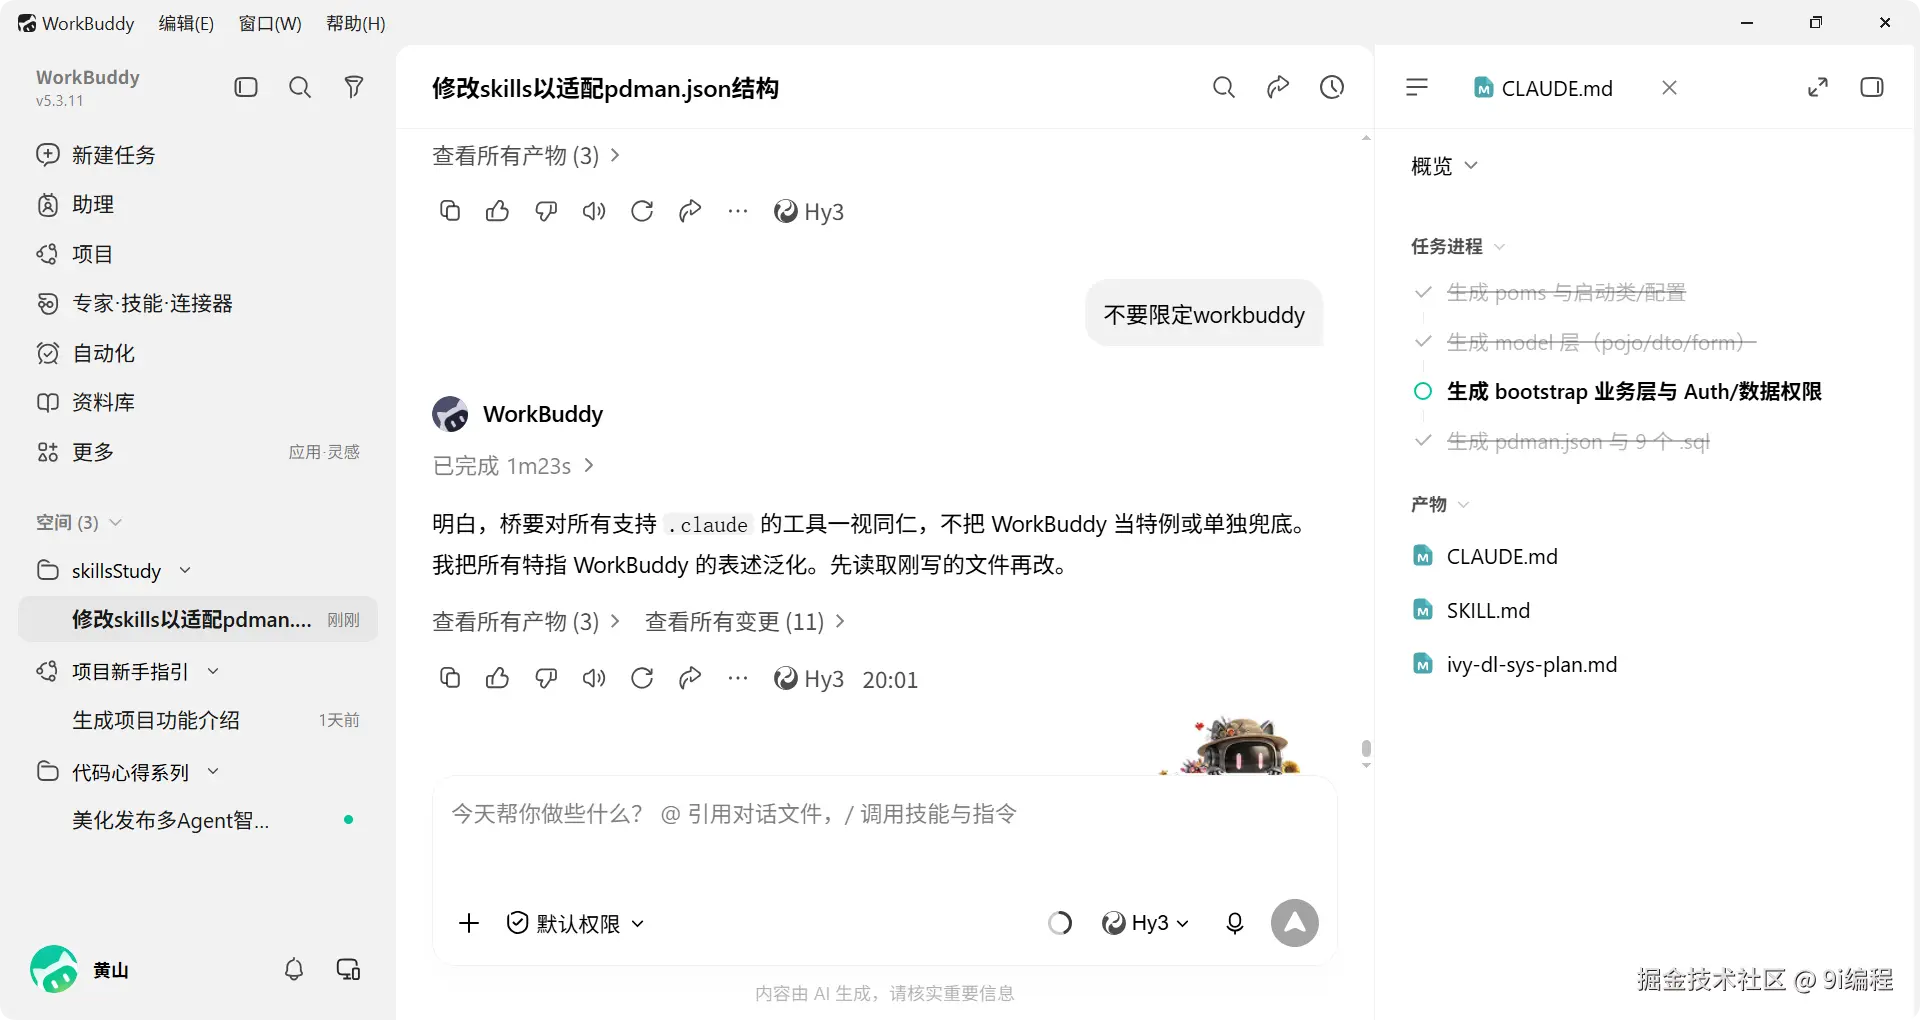Click the device icon beside the bell

tap(348, 969)
